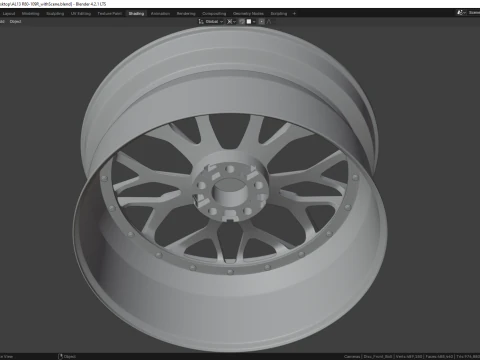Switch to the Scripting workspace tab
Viewport: 480px width, 360px height.
(x=279, y=14)
